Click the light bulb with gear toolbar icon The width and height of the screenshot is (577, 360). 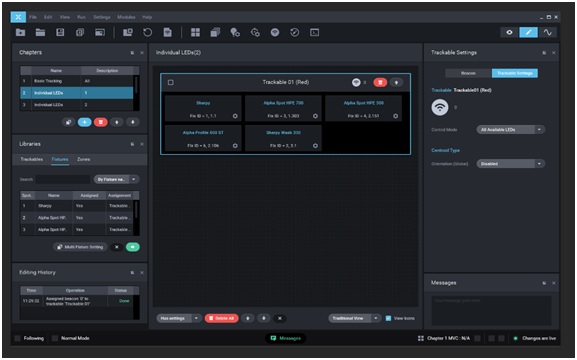coord(235,32)
